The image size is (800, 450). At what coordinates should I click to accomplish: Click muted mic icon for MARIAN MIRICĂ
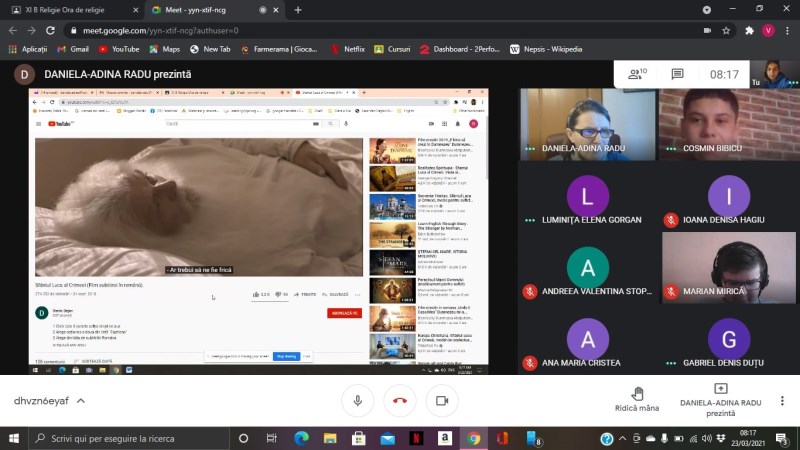click(671, 291)
